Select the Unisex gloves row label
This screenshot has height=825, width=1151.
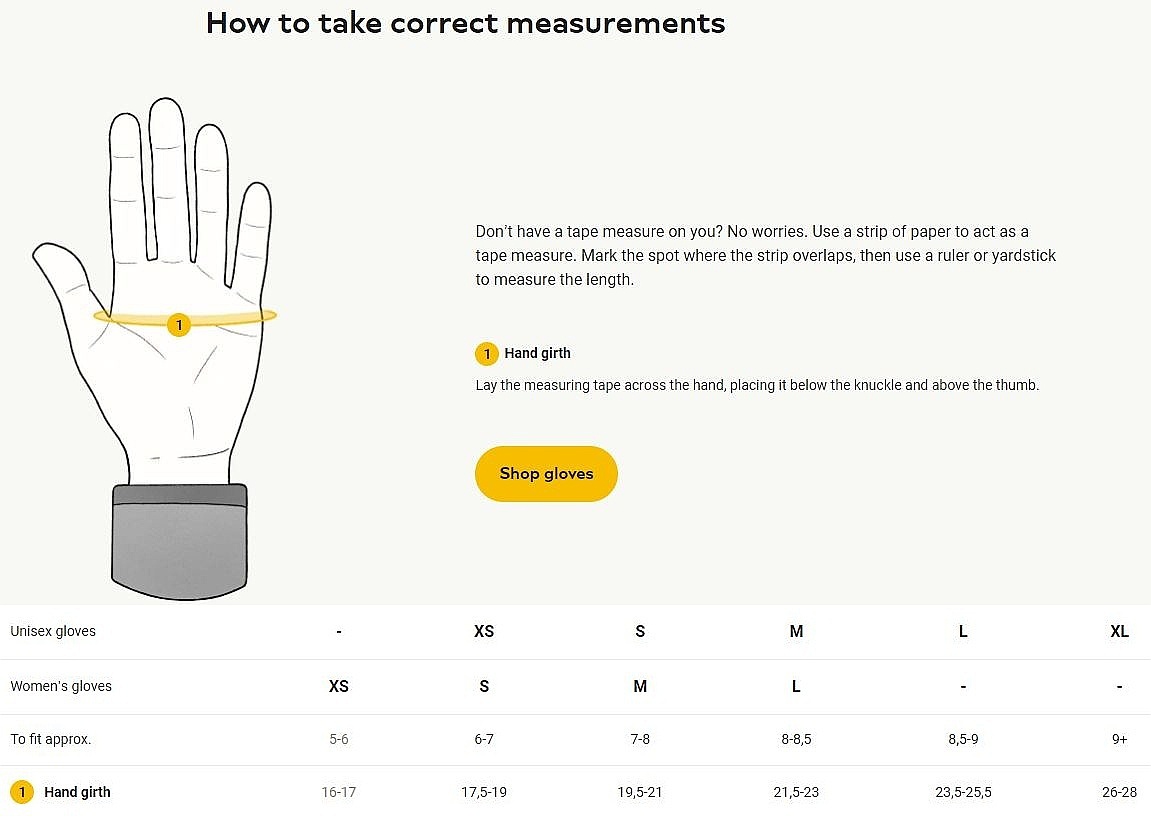tap(53, 632)
